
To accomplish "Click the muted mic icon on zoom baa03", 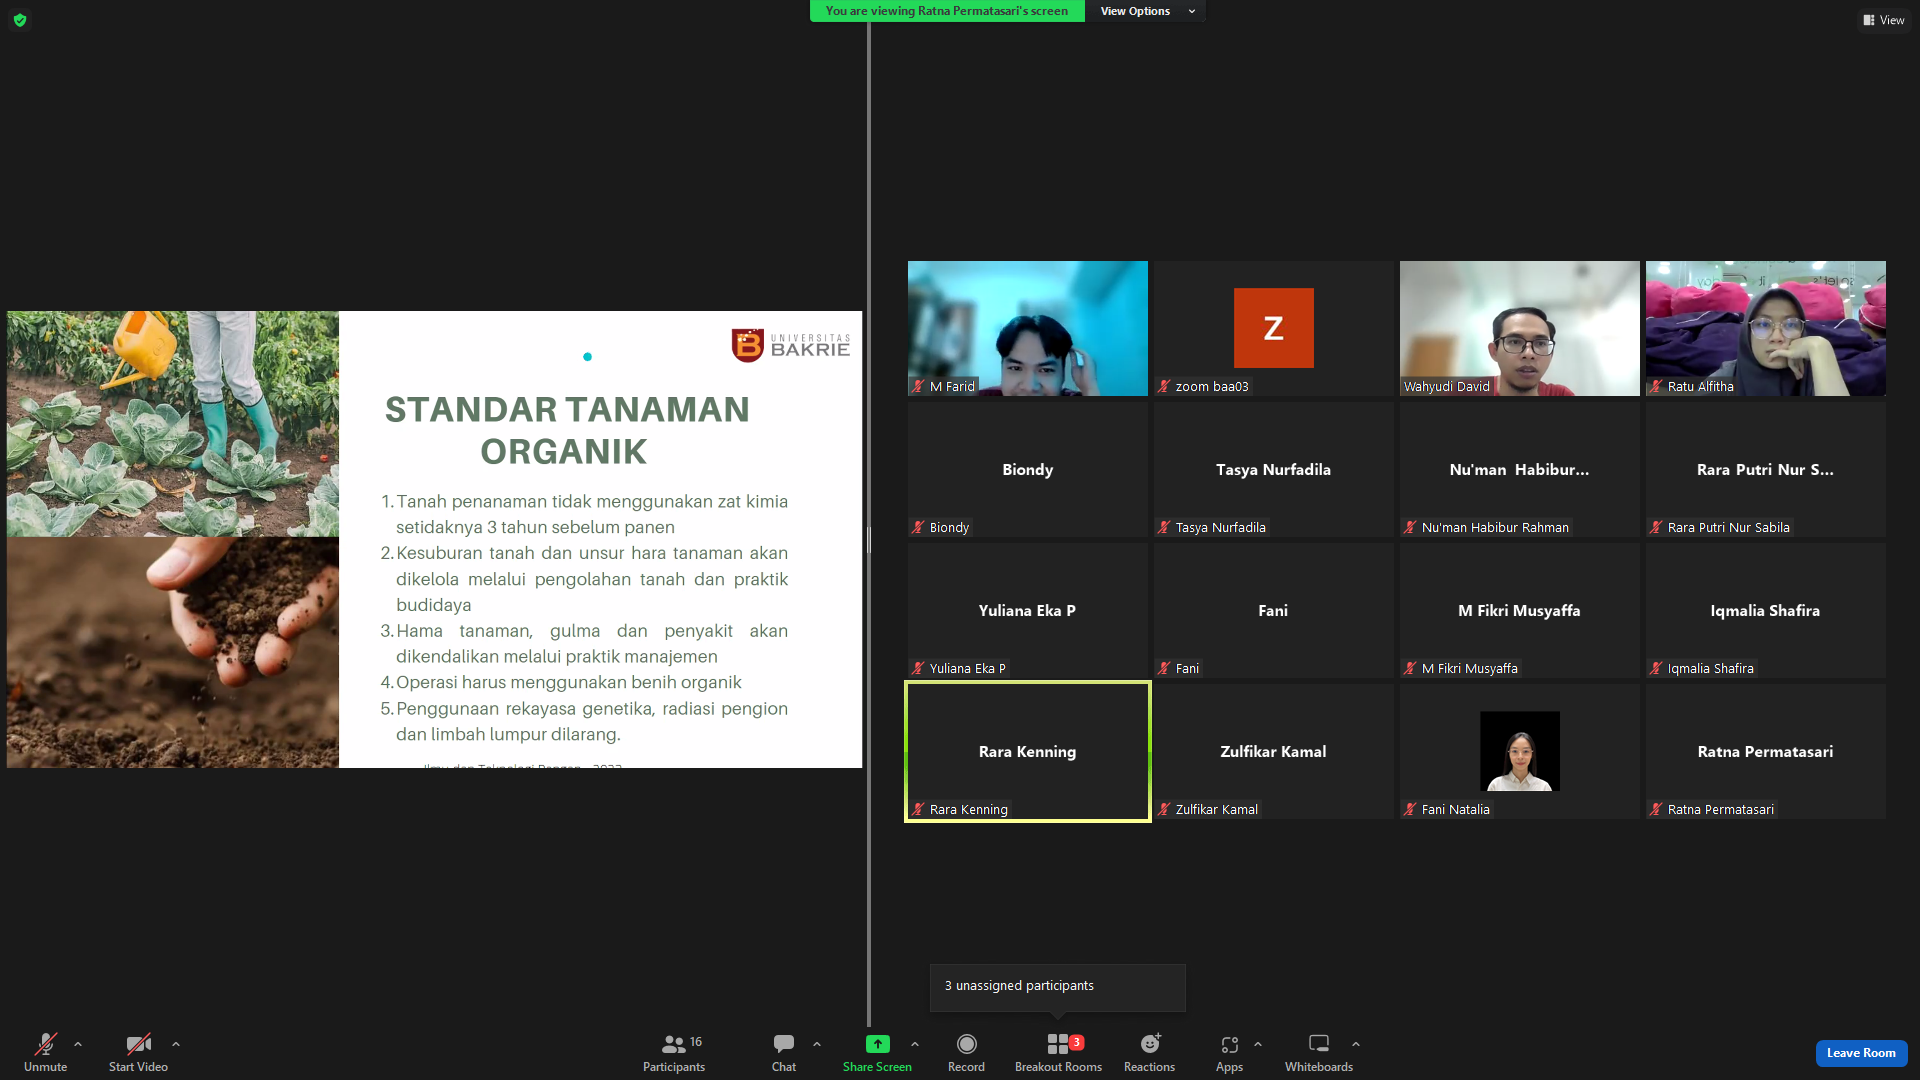I will pyautogui.click(x=1164, y=386).
